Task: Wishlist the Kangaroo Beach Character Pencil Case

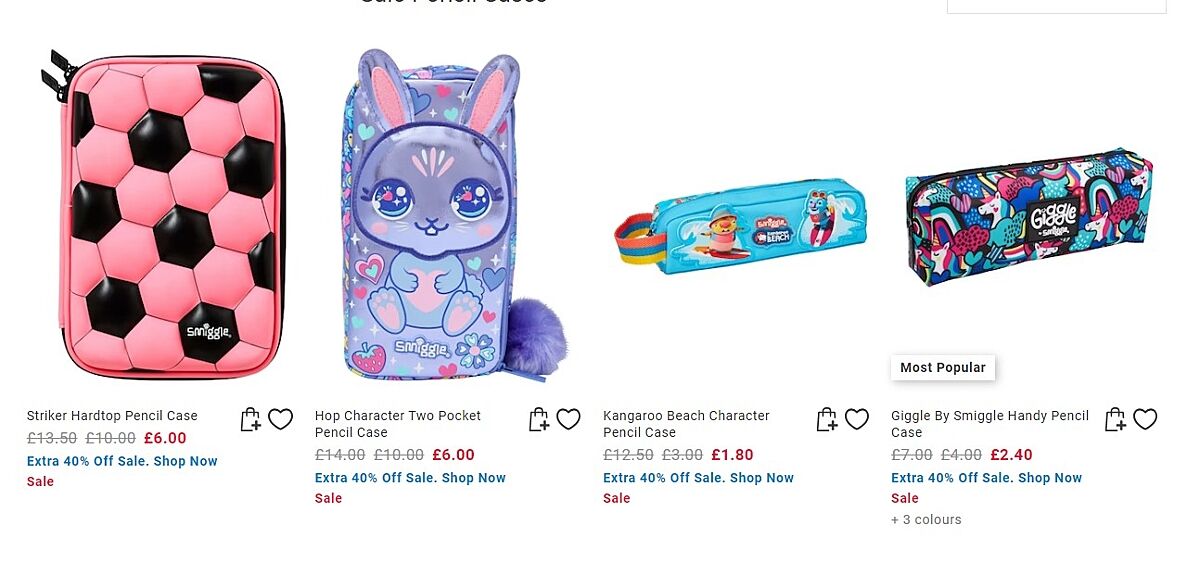Action: point(857,420)
